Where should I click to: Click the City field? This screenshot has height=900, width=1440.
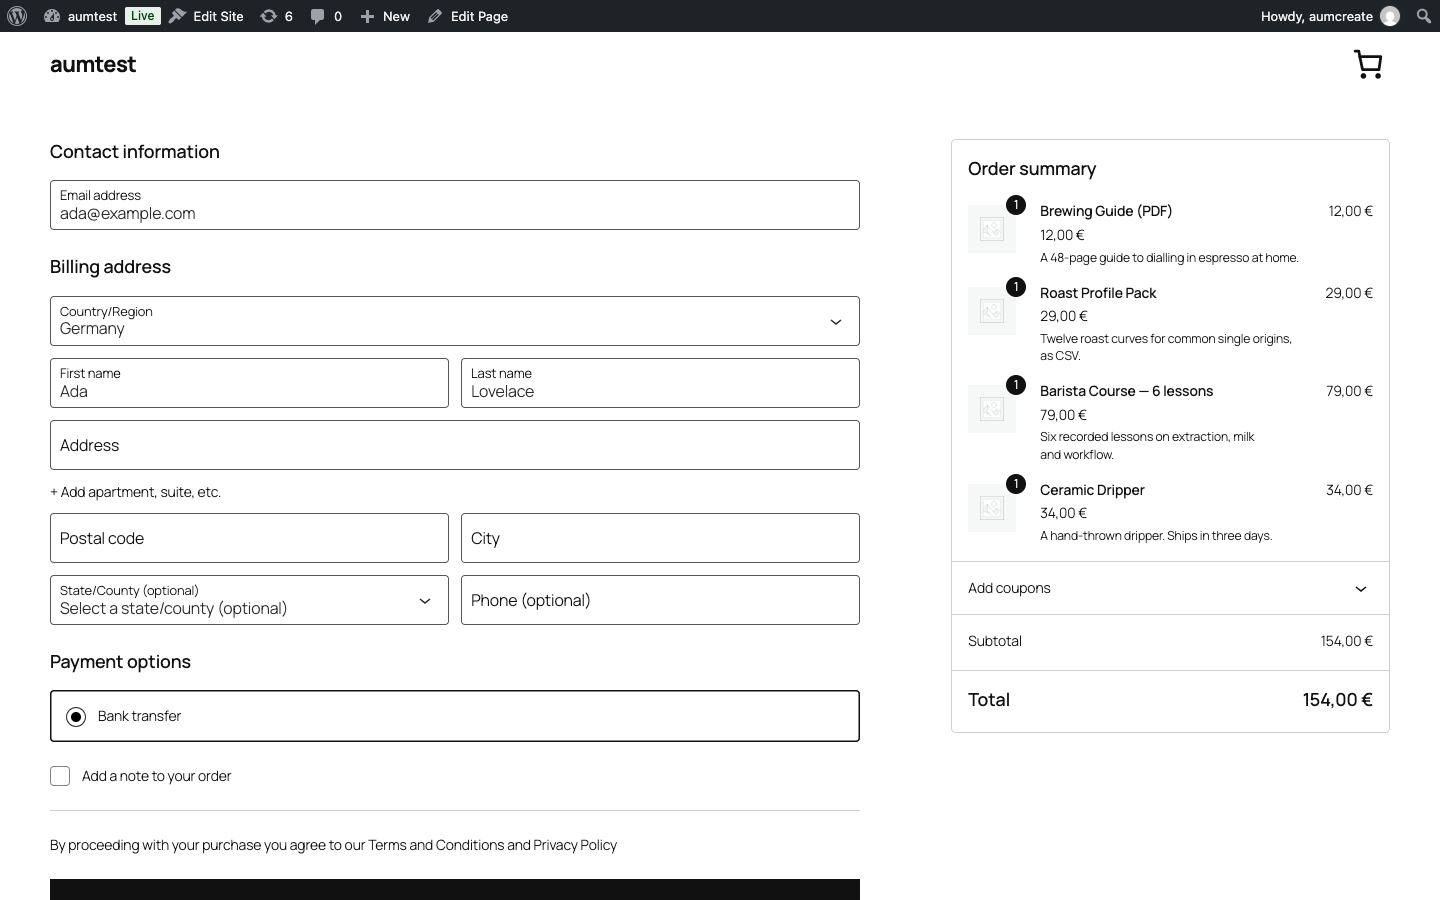pos(660,538)
